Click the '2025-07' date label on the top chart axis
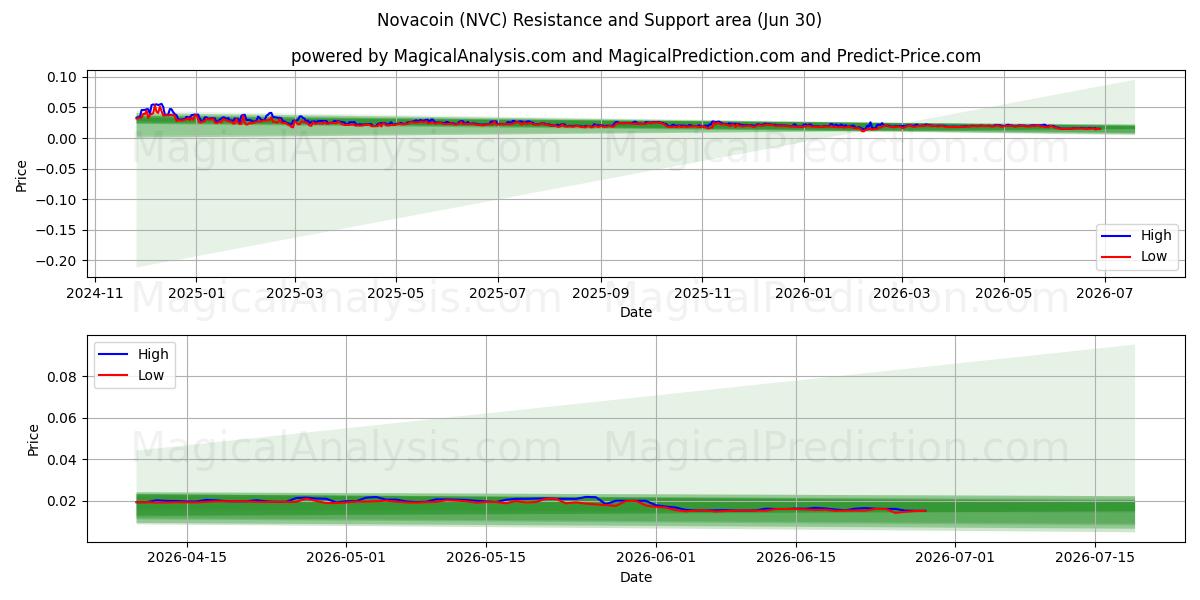This screenshot has height=600, width=1200. click(x=497, y=293)
